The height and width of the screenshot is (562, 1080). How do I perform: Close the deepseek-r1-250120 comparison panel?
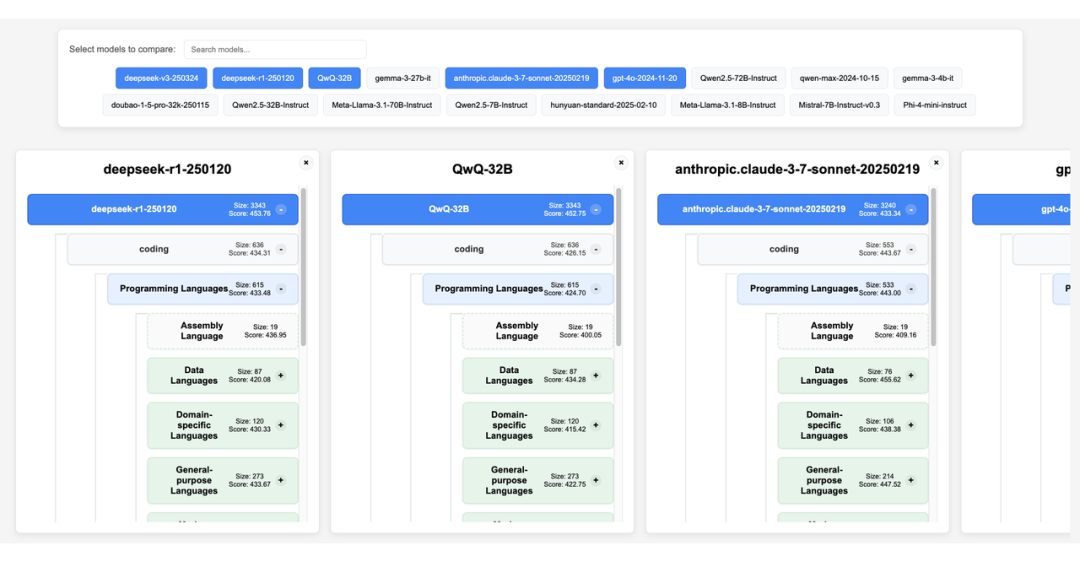tap(307, 163)
